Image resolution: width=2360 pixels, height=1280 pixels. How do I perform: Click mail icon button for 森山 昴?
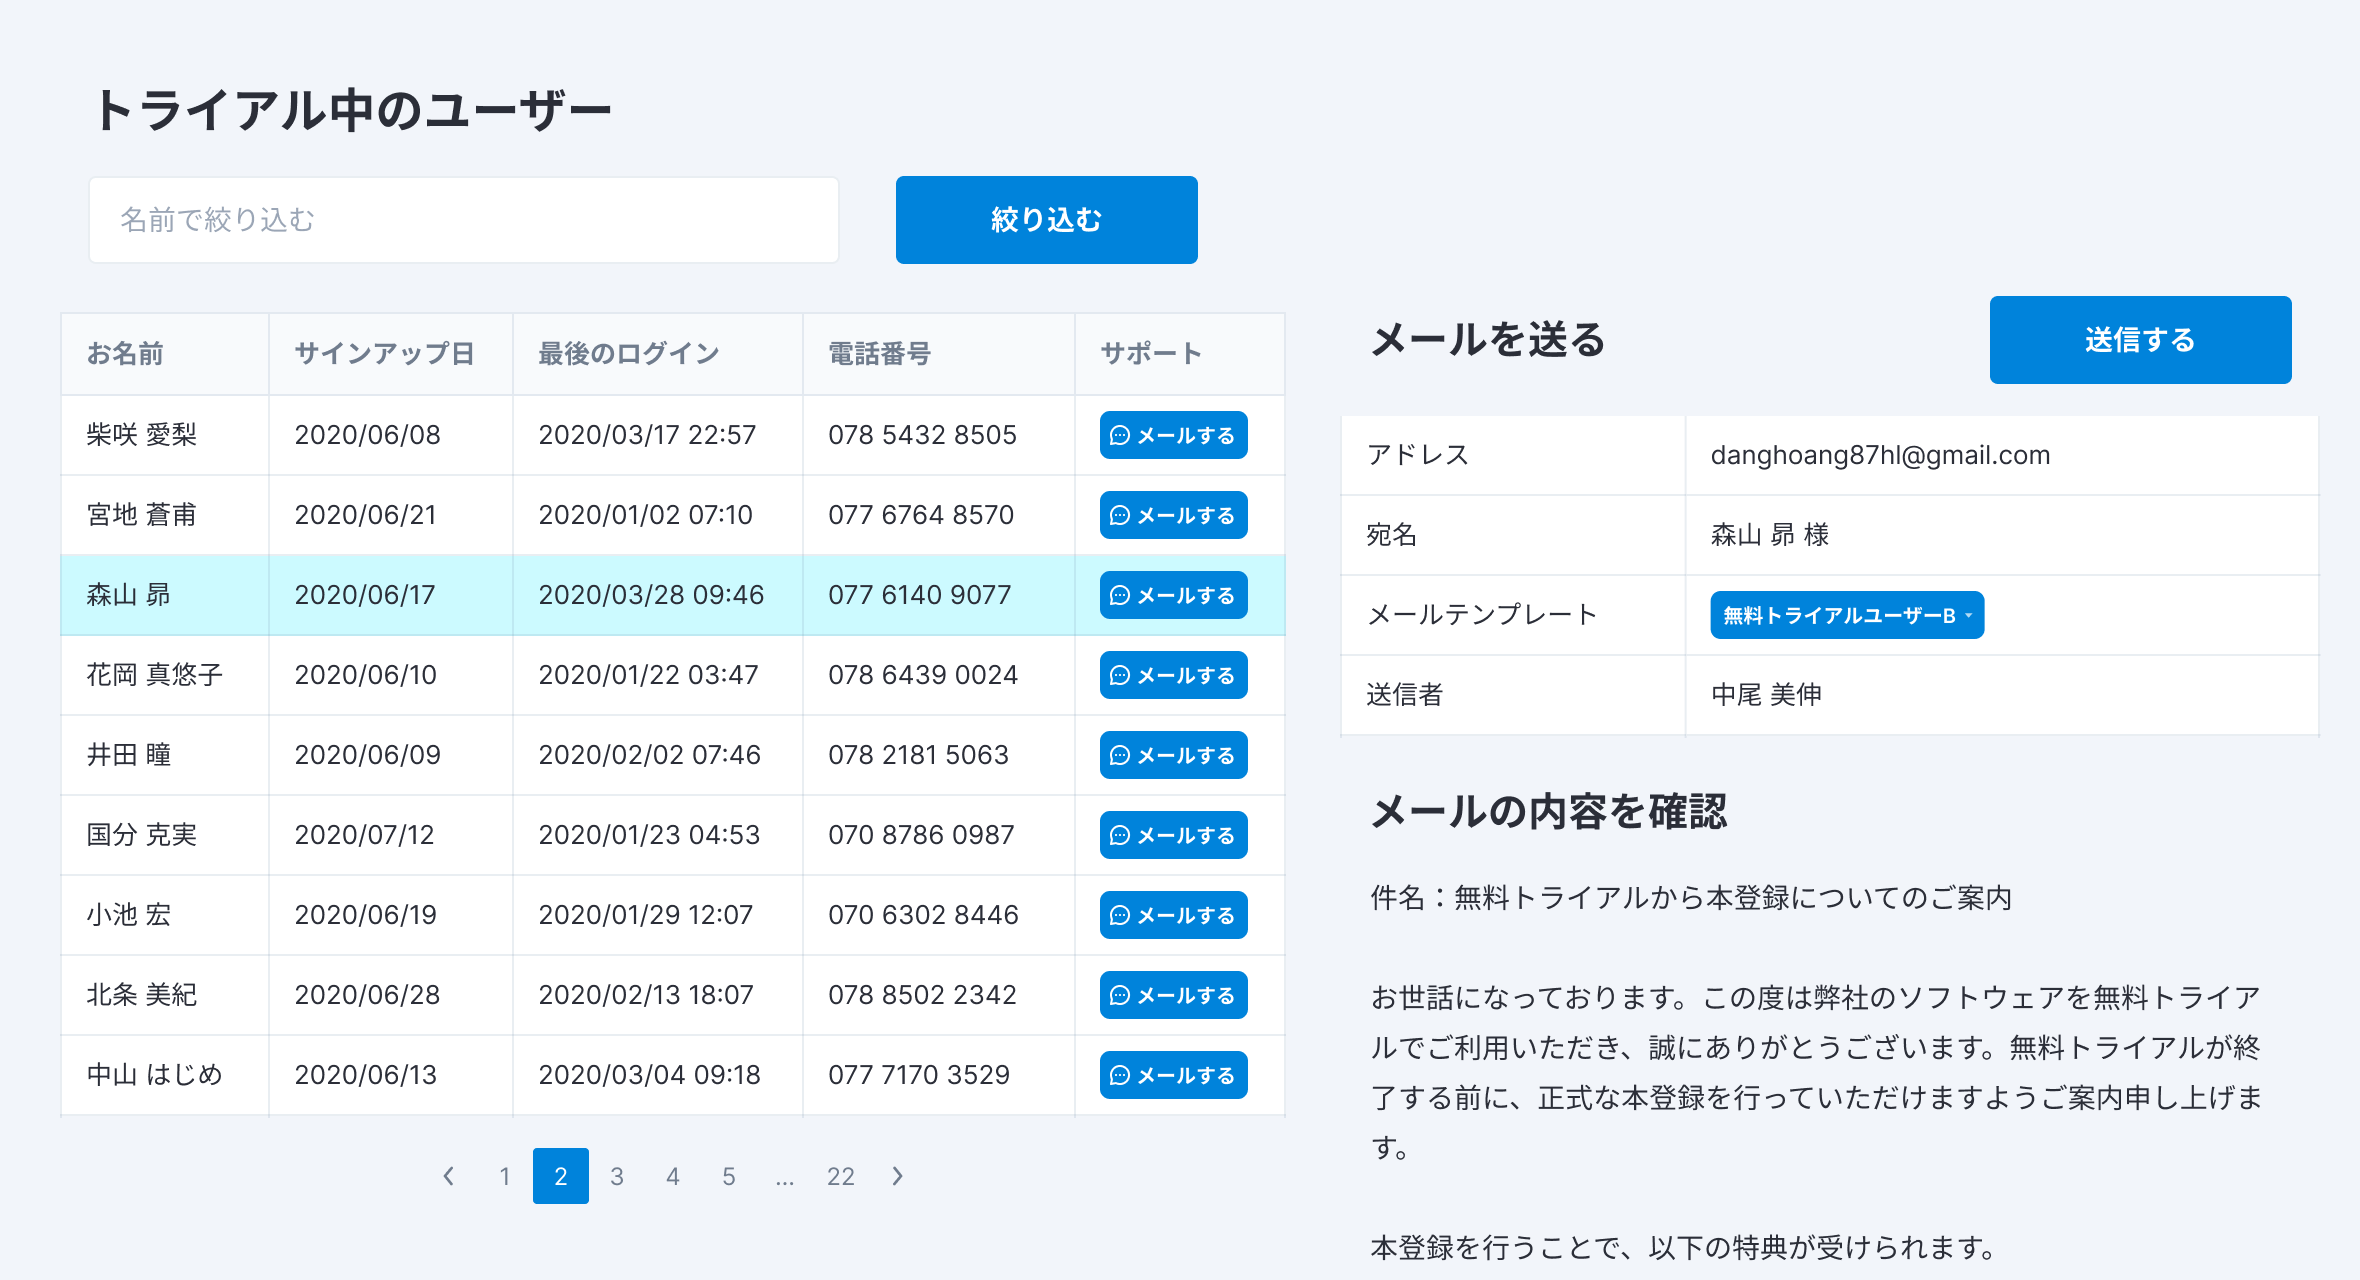tap(1173, 595)
